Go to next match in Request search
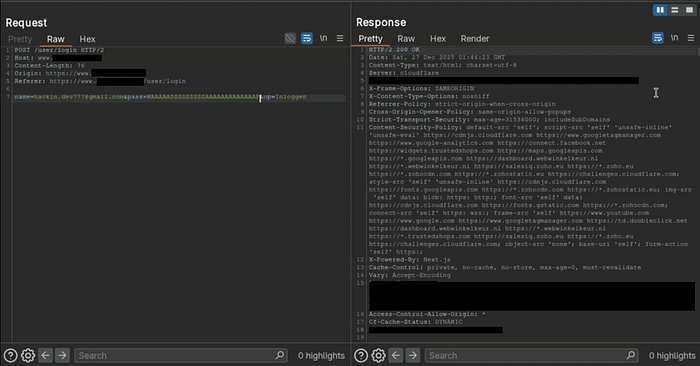 pyautogui.click(x=62, y=355)
